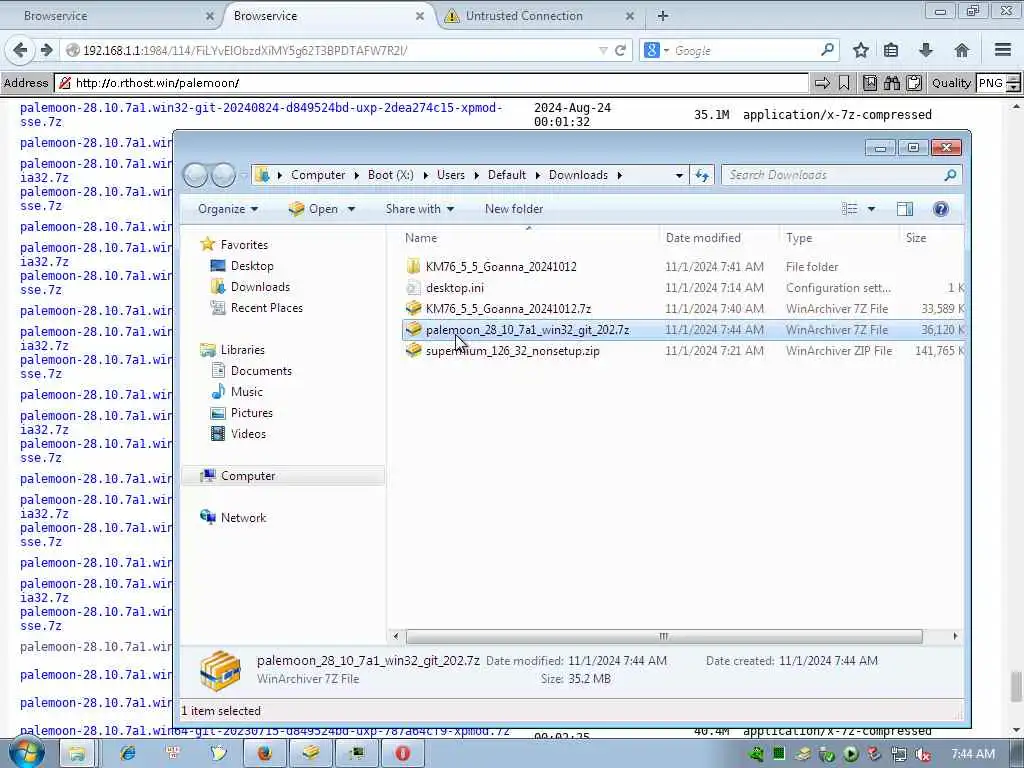Open Internet Explorer from taskbar

[127, 754]
